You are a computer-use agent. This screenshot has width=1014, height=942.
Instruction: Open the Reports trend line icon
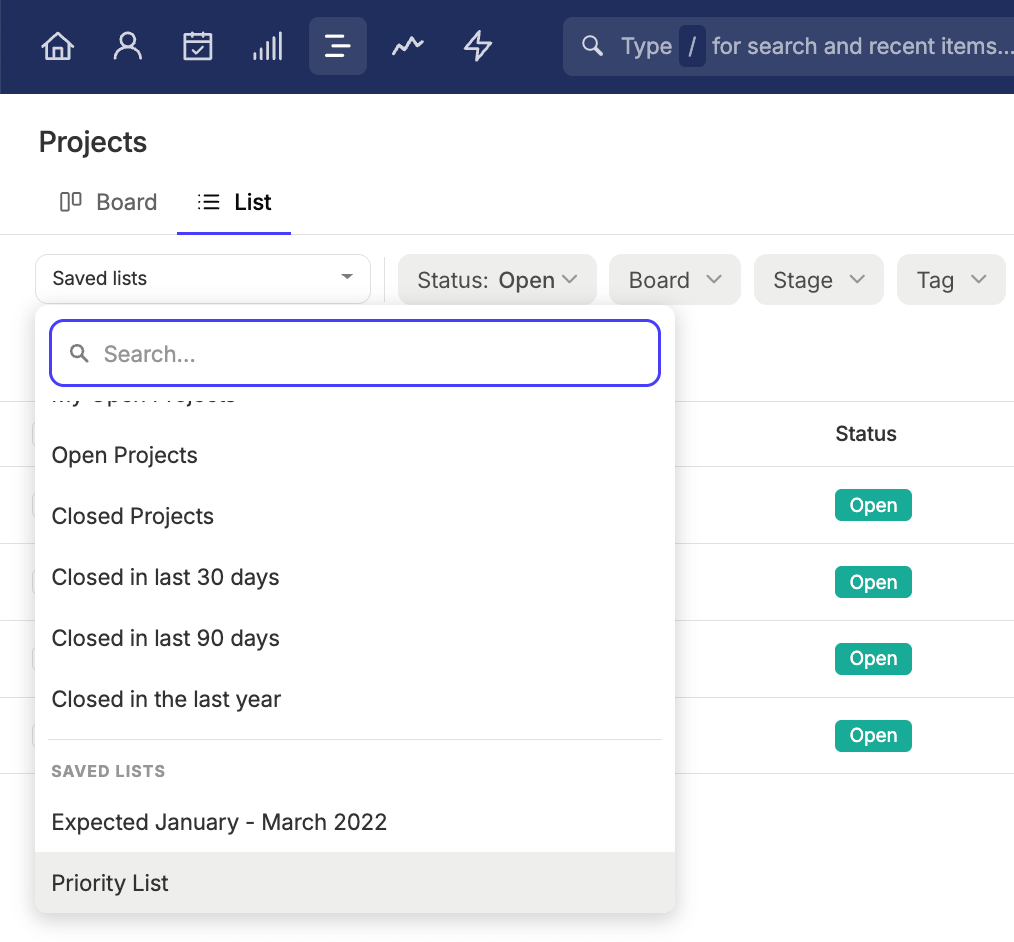[407, 47]
